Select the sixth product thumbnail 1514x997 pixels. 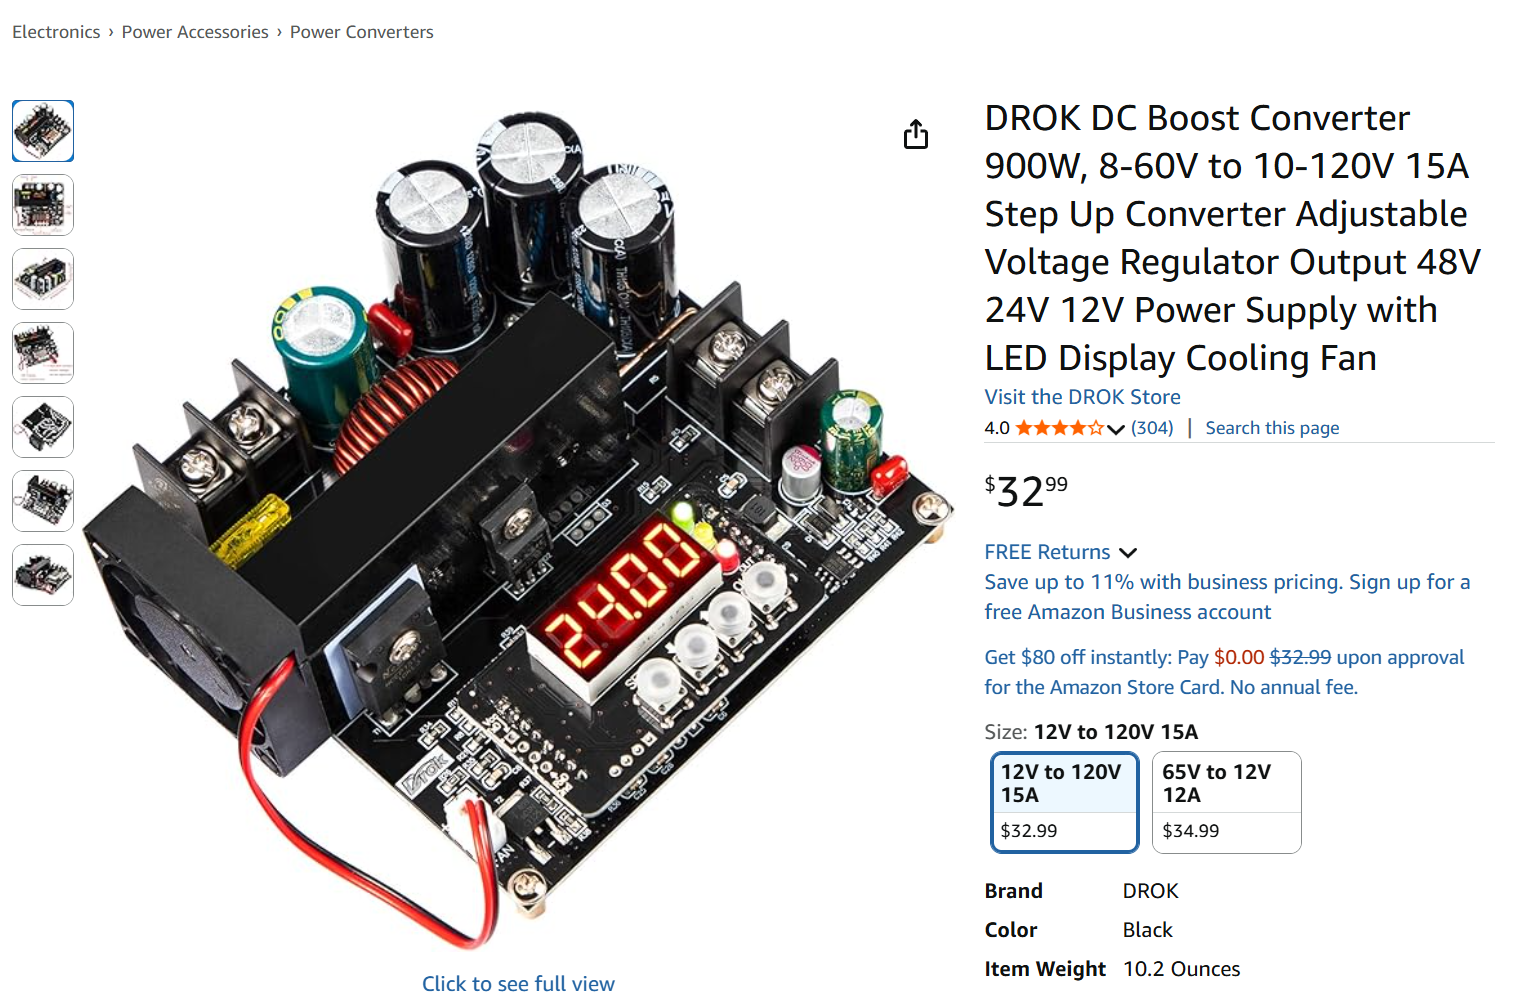click(43, 501)
